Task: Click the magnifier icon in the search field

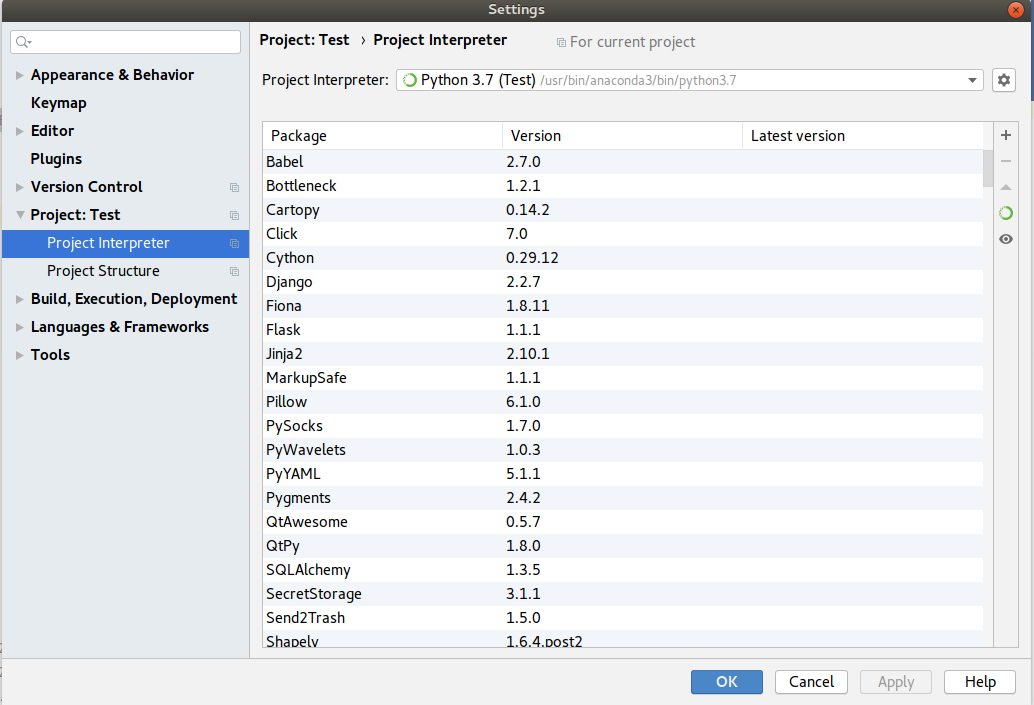Action: pos(22,42)
